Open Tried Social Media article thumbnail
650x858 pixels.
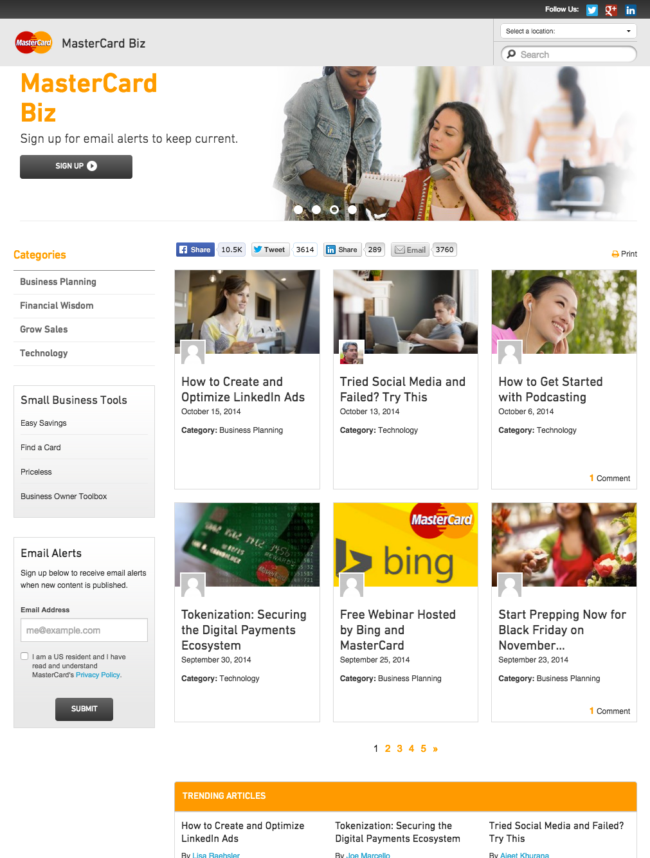(405, 311)
